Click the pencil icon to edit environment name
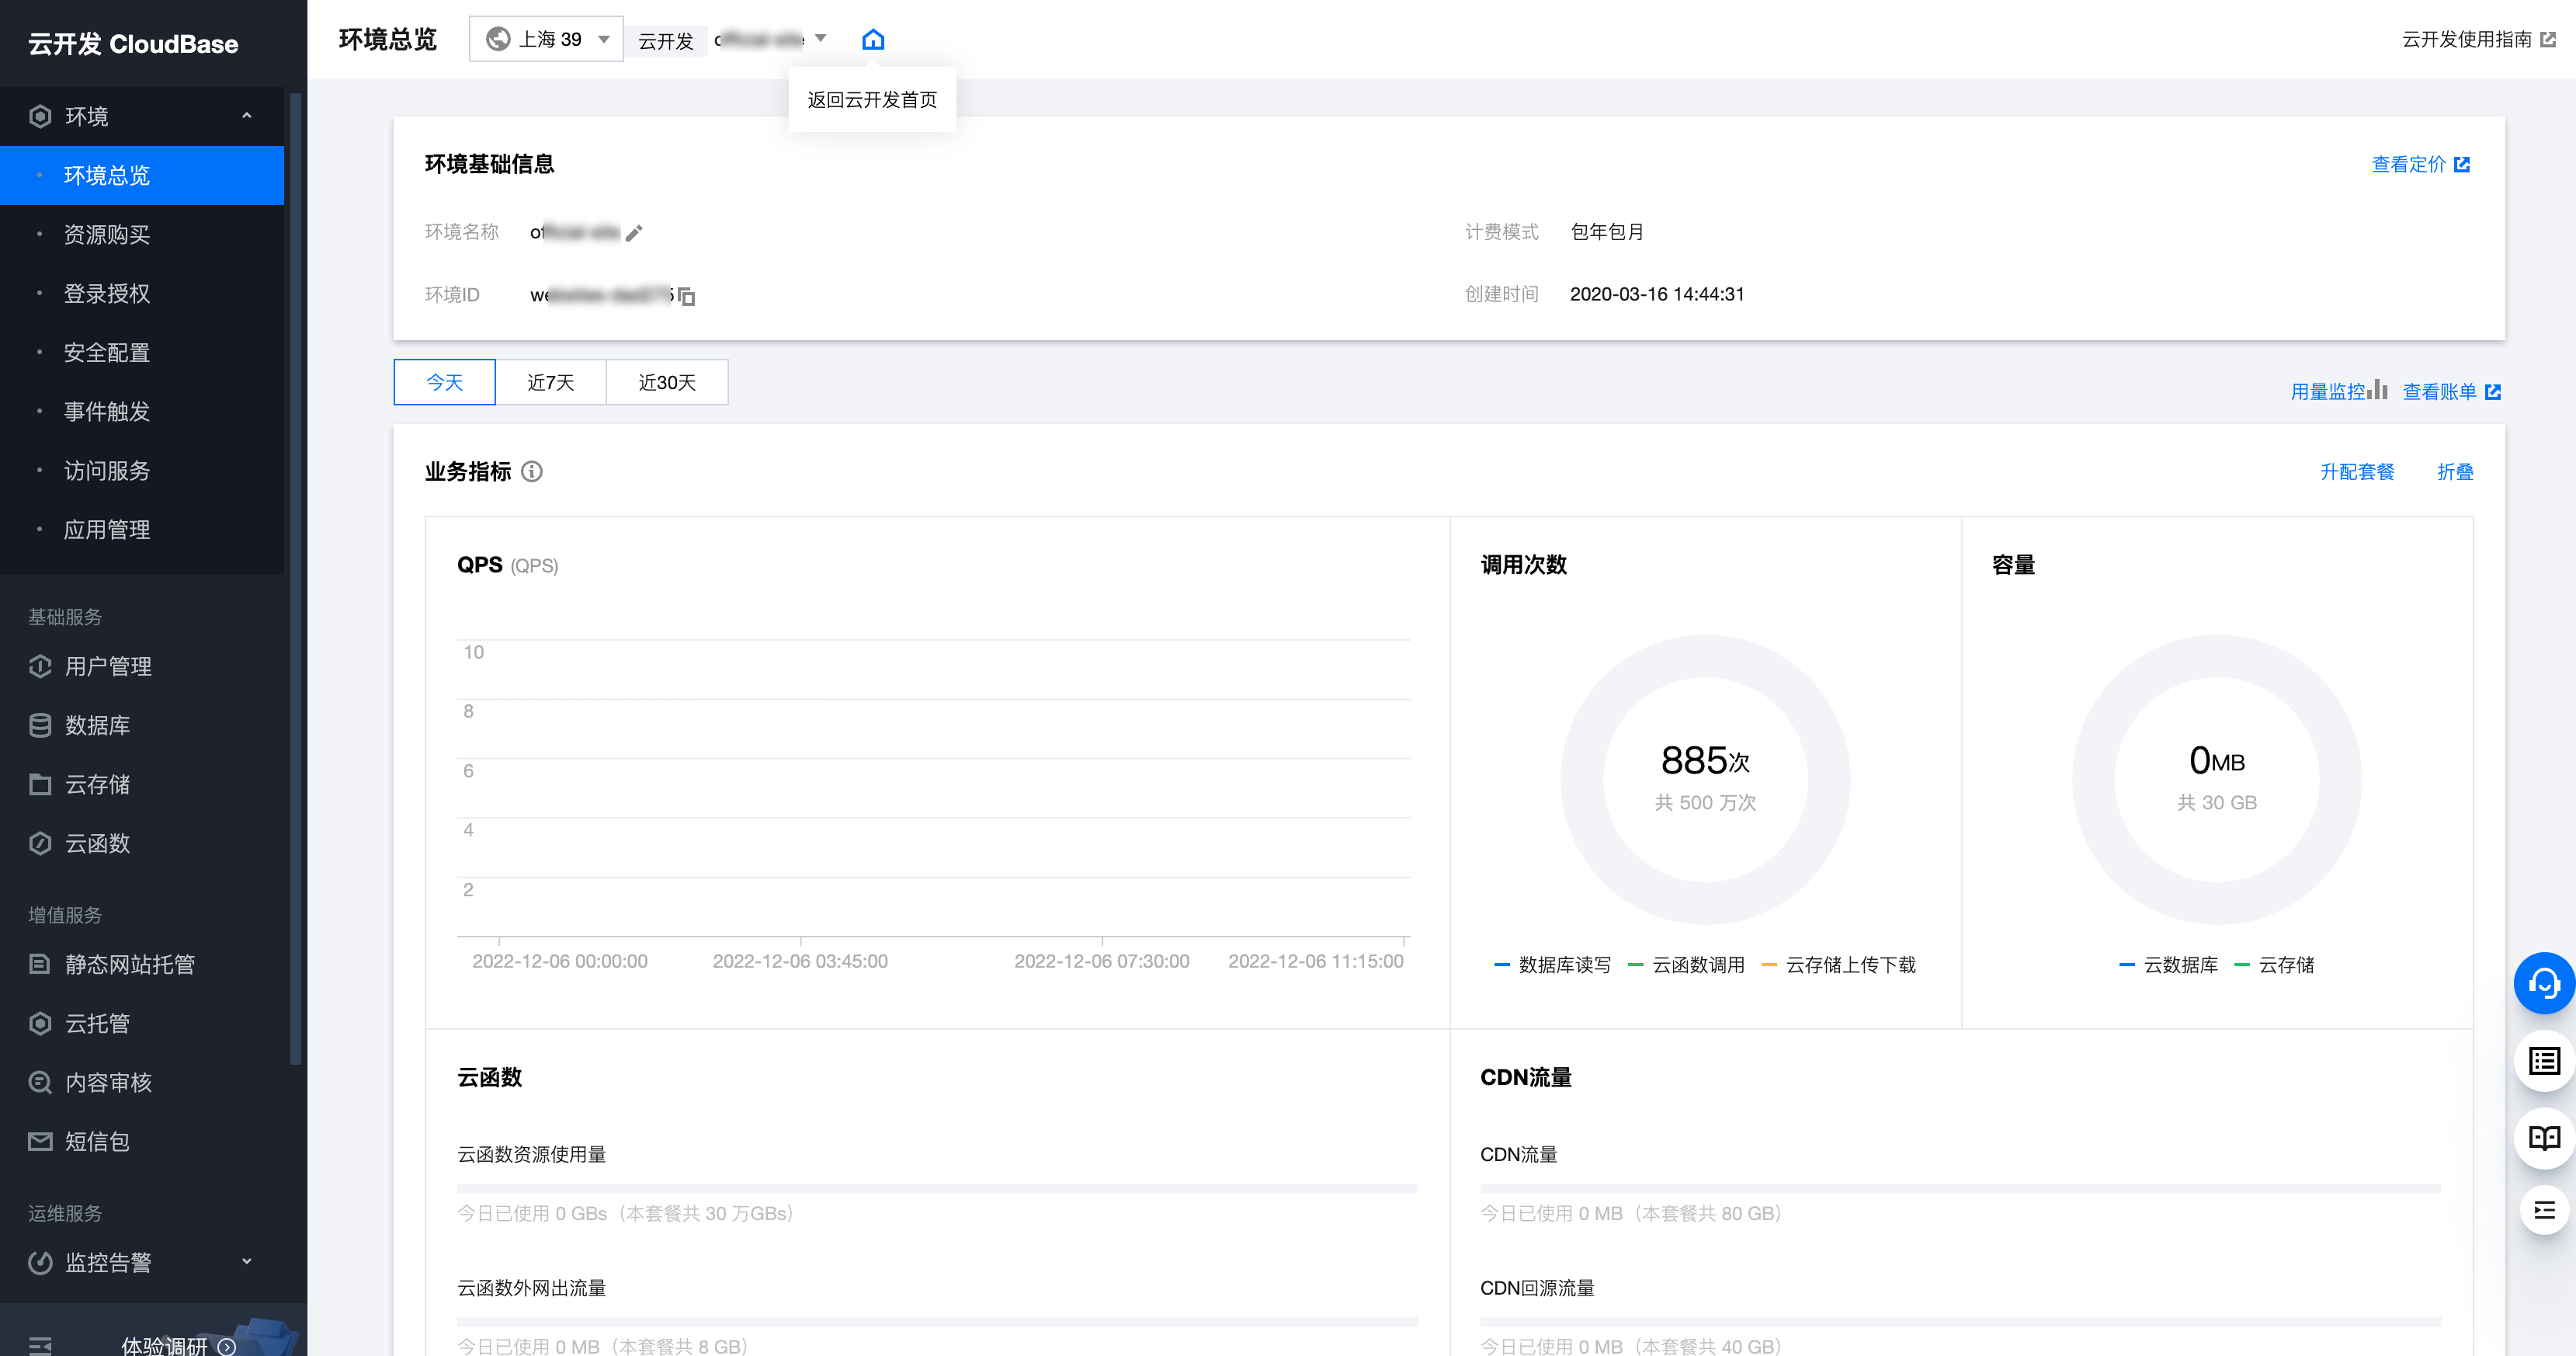This screenshot has width=2576, height=1356. coord(634,233)
